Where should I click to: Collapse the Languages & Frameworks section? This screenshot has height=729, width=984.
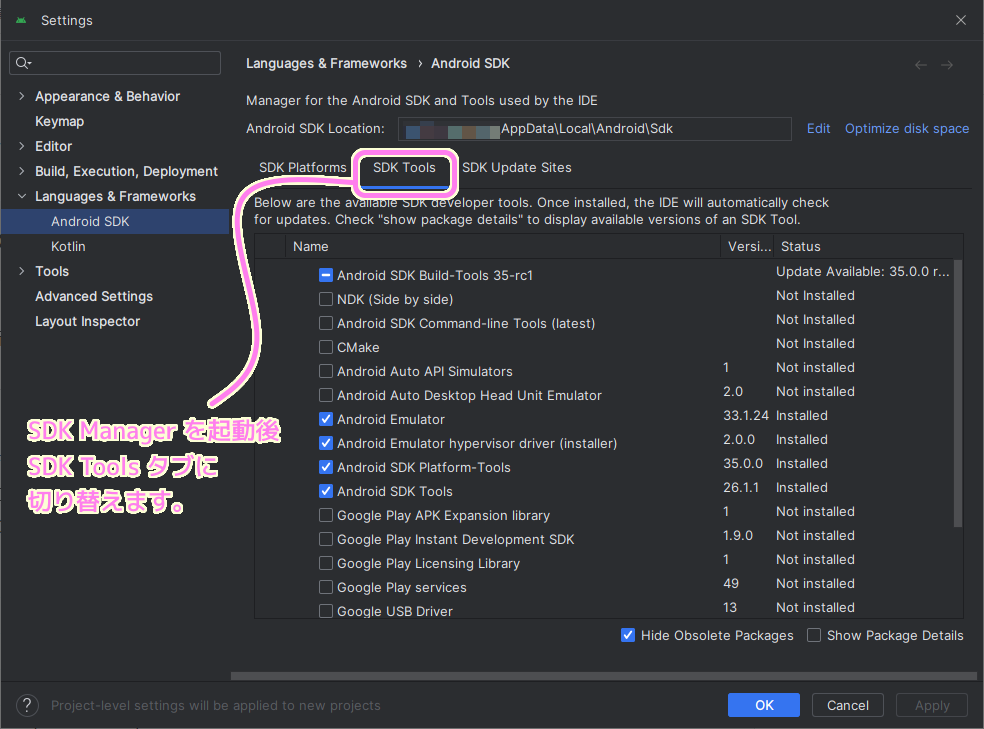click(22, 196)
